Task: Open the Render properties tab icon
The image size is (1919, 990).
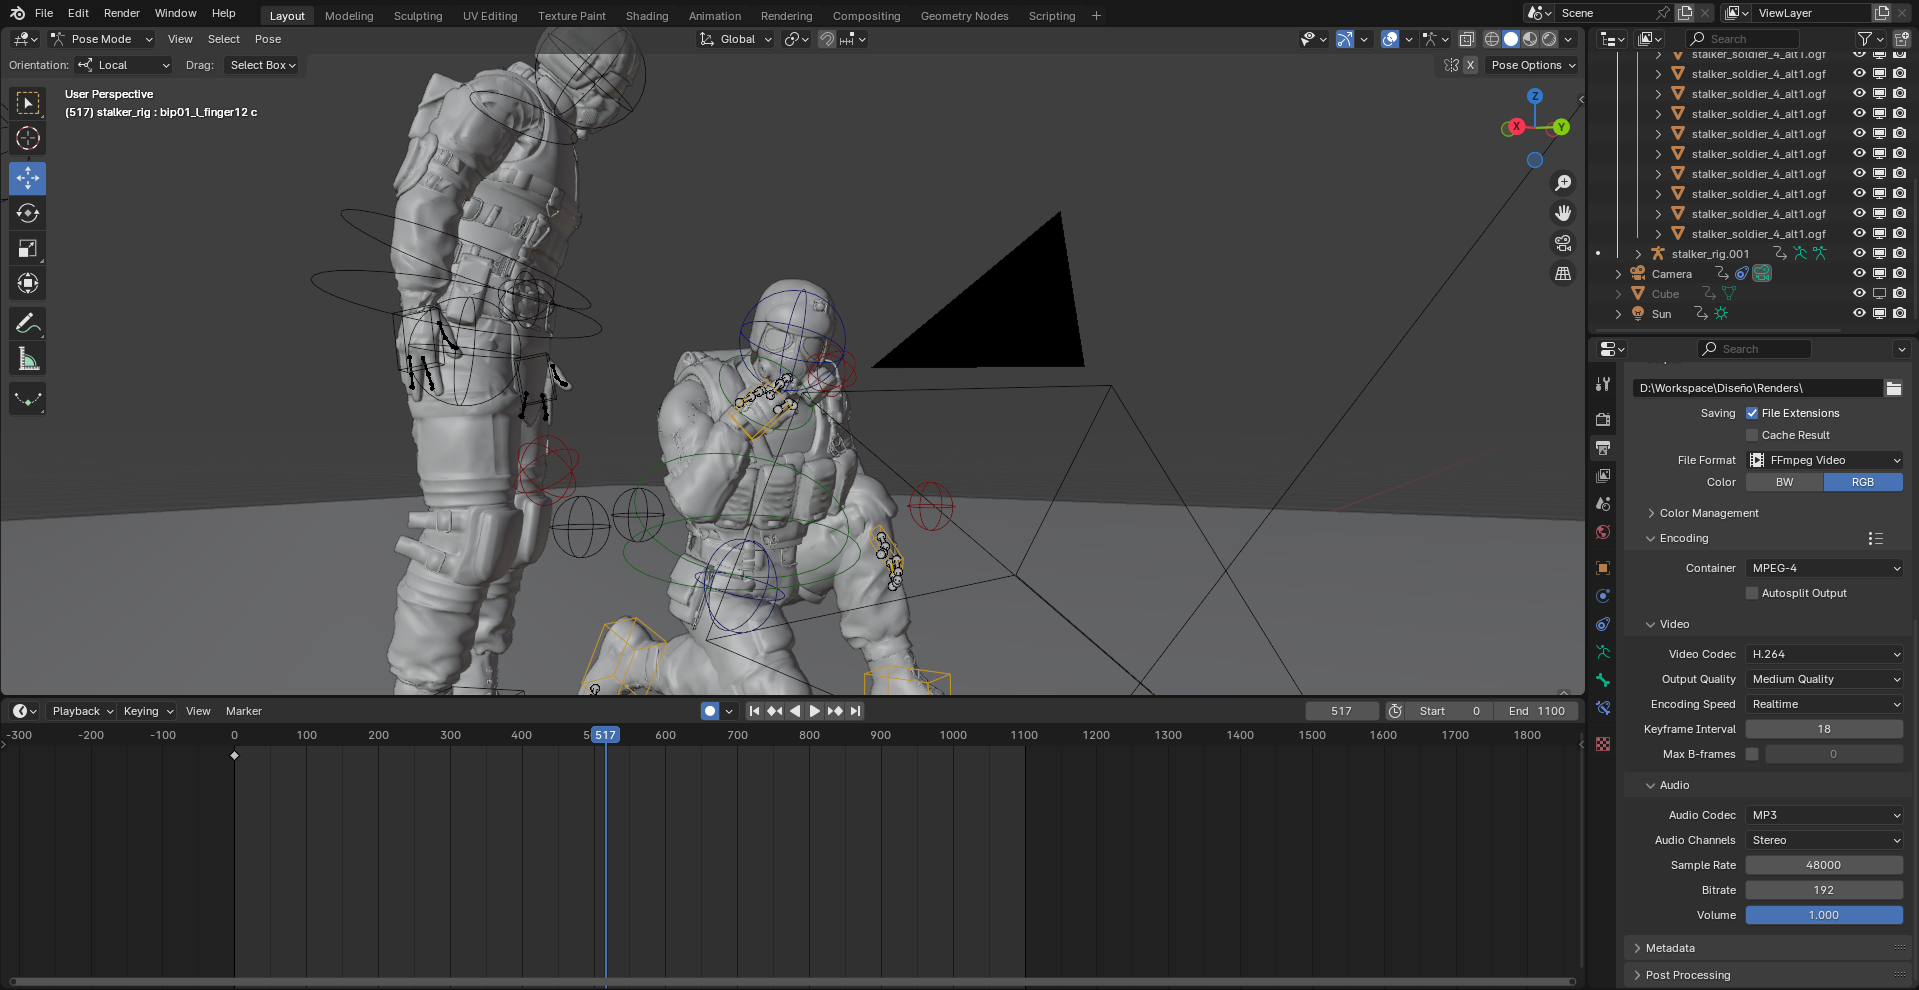Action: [x=1603, y=419]
